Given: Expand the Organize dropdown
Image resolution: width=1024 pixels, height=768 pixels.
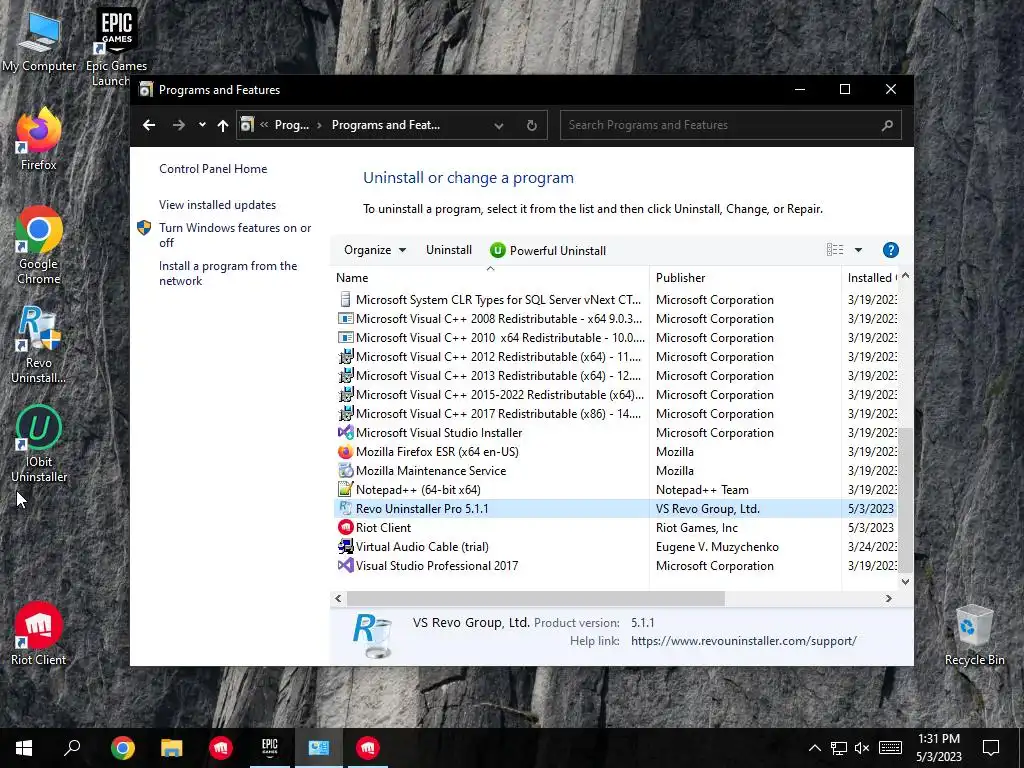Looking at the screenshot, I should coord(375,250).
